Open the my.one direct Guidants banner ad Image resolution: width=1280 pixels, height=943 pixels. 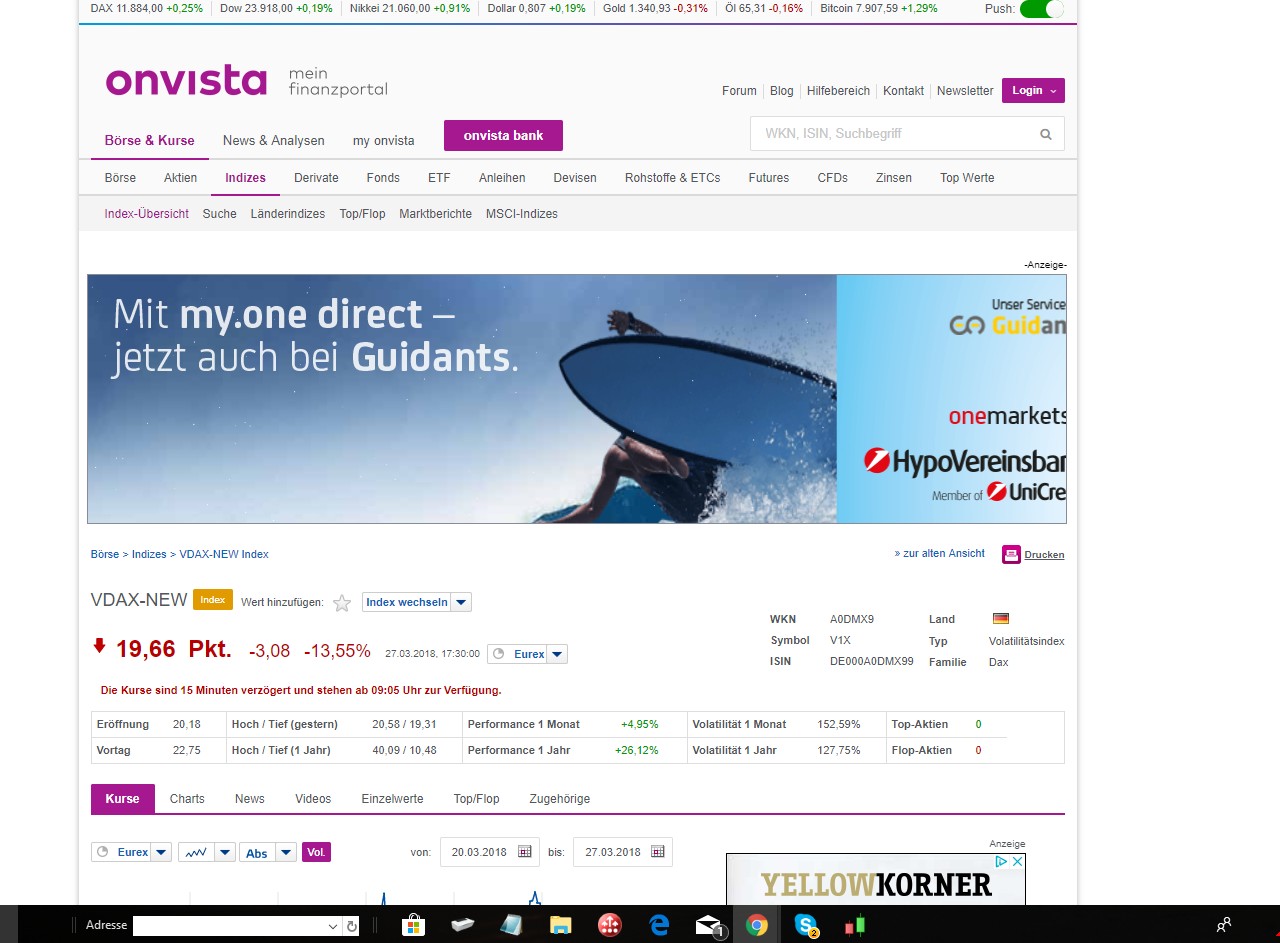click(x=577, y=399)
